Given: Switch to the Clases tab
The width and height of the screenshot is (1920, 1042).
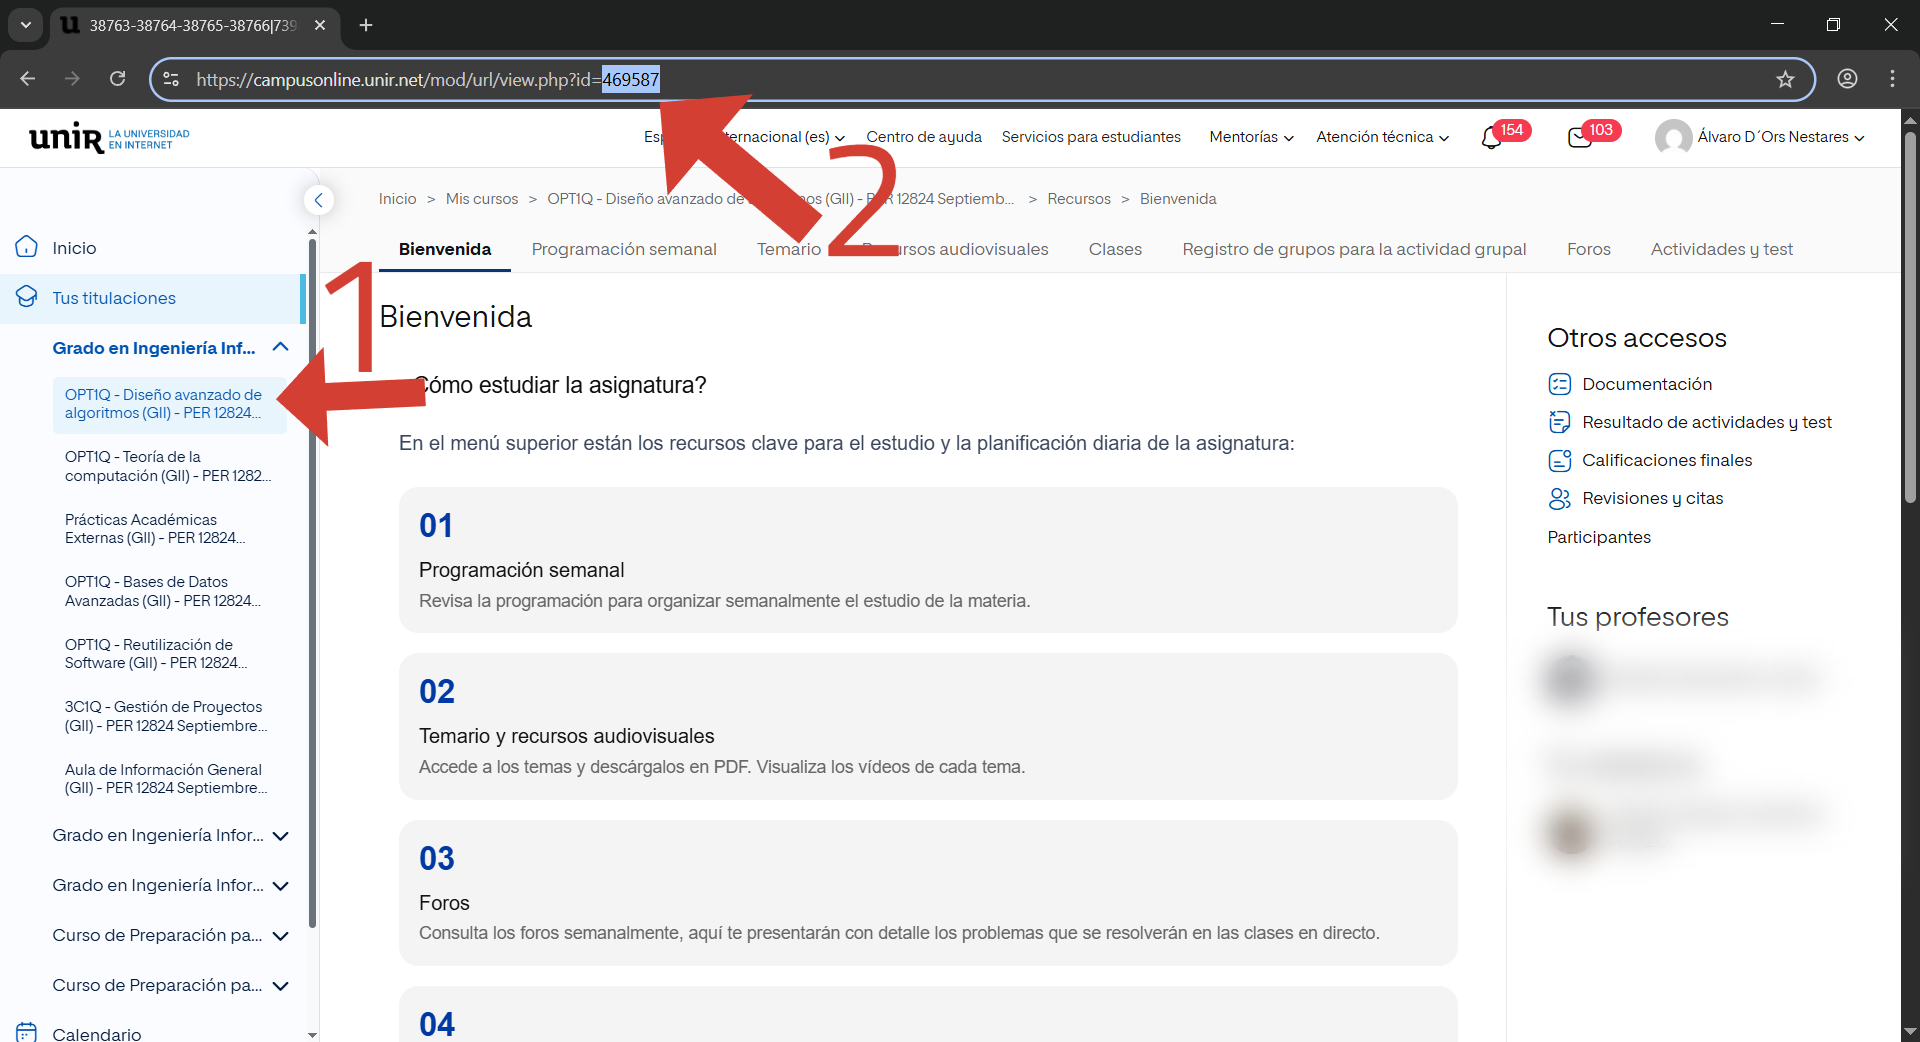Looking at the screenshot, I should click(1115, 249).
